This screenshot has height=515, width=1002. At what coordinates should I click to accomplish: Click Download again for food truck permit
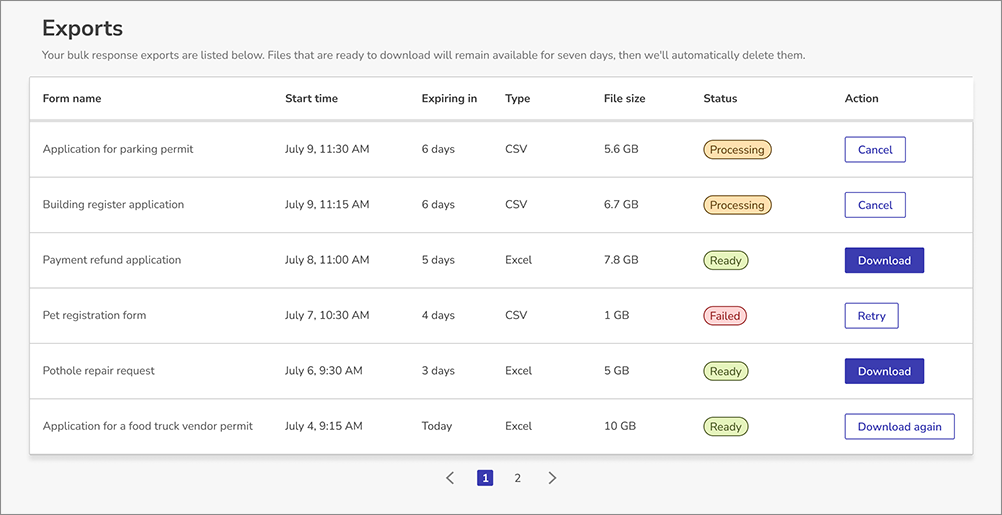(x=899, y=427)
